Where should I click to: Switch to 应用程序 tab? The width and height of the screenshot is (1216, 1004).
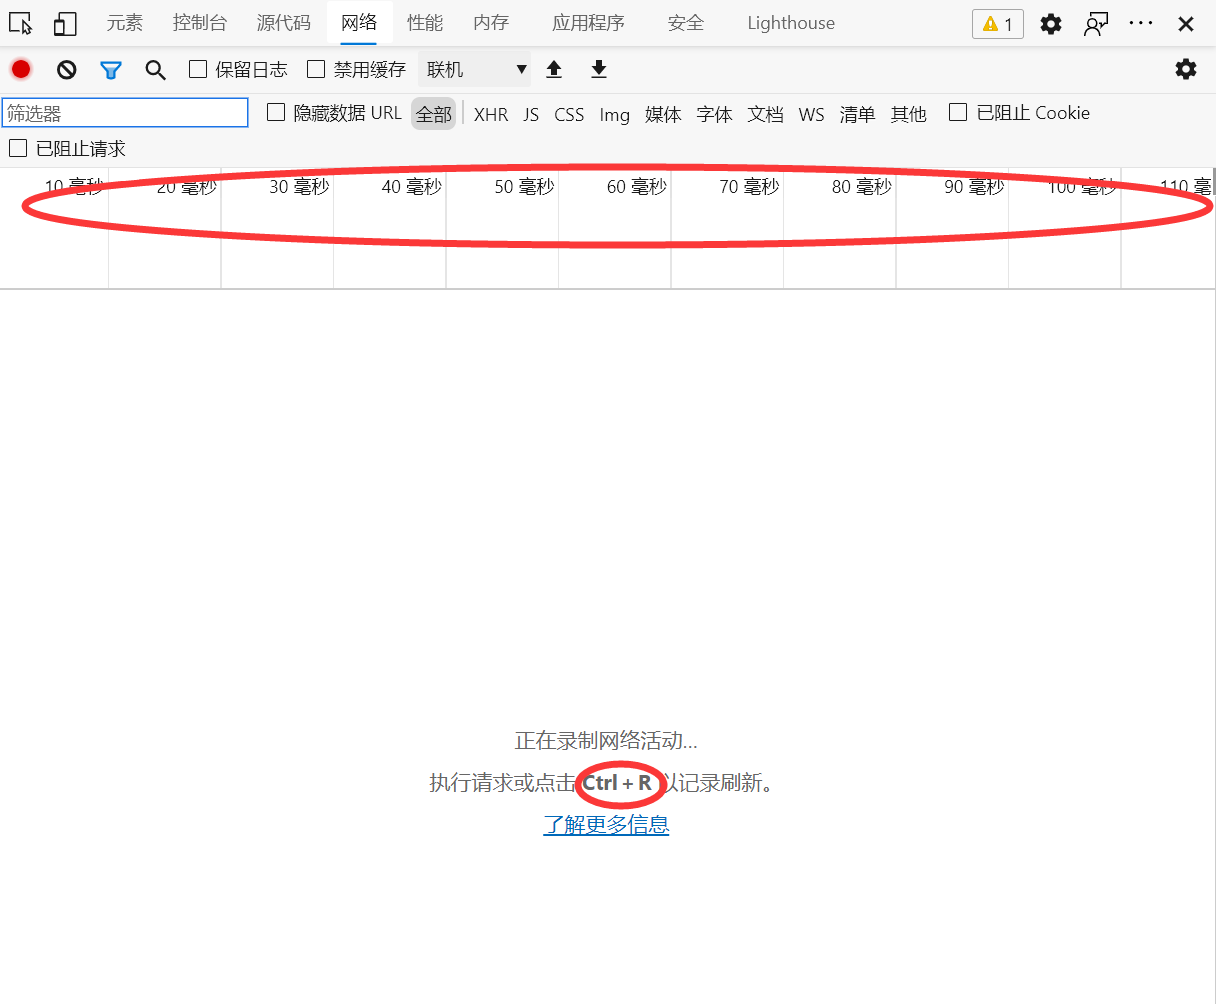tap(588, 23)
